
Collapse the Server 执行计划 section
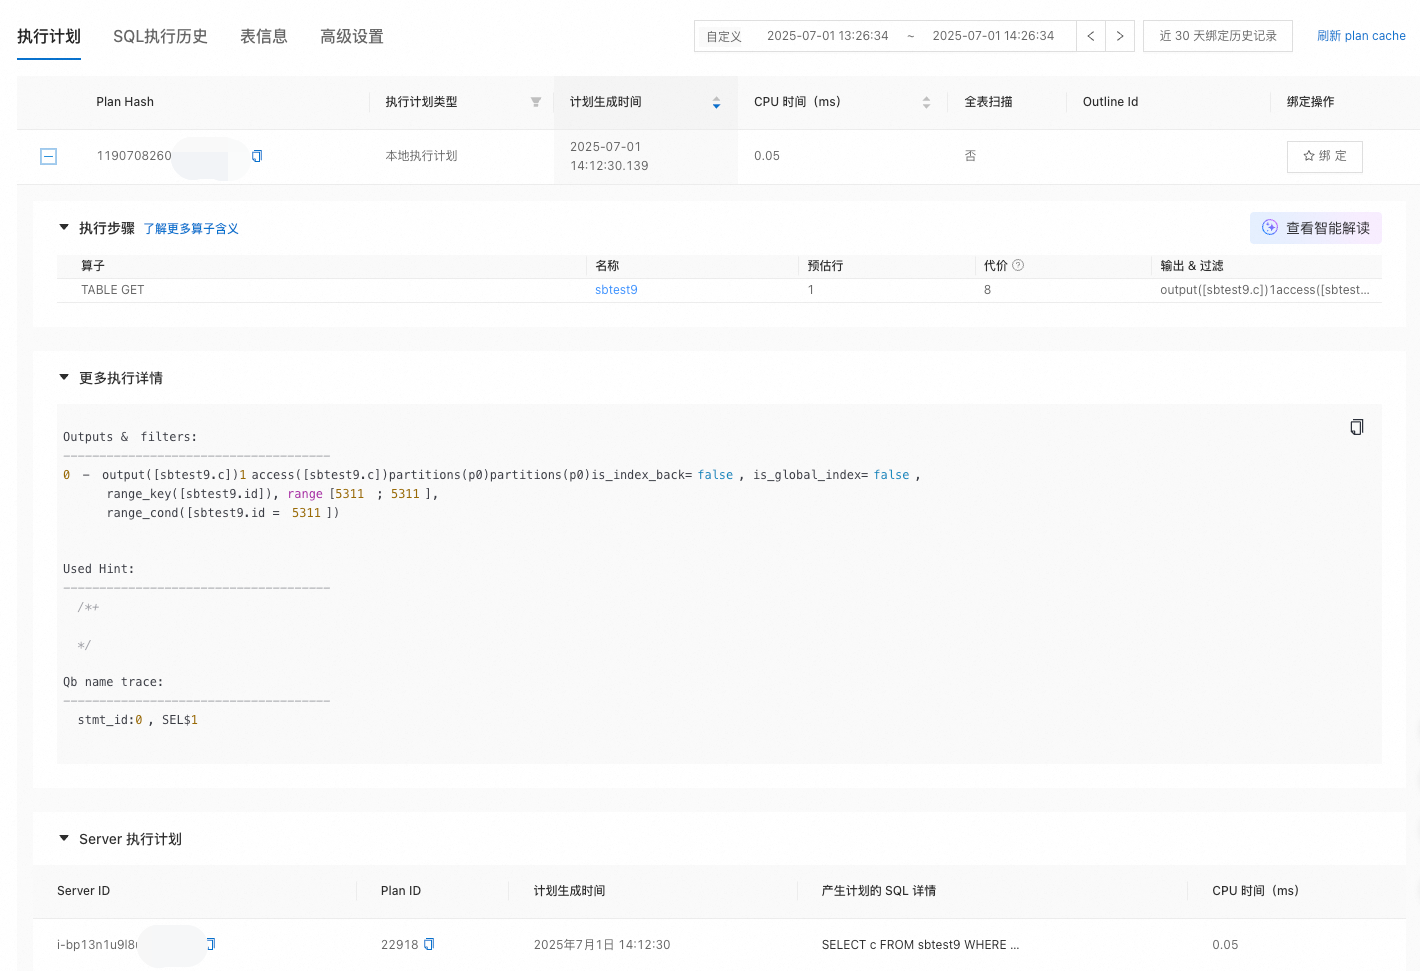(x=64, y=838)
